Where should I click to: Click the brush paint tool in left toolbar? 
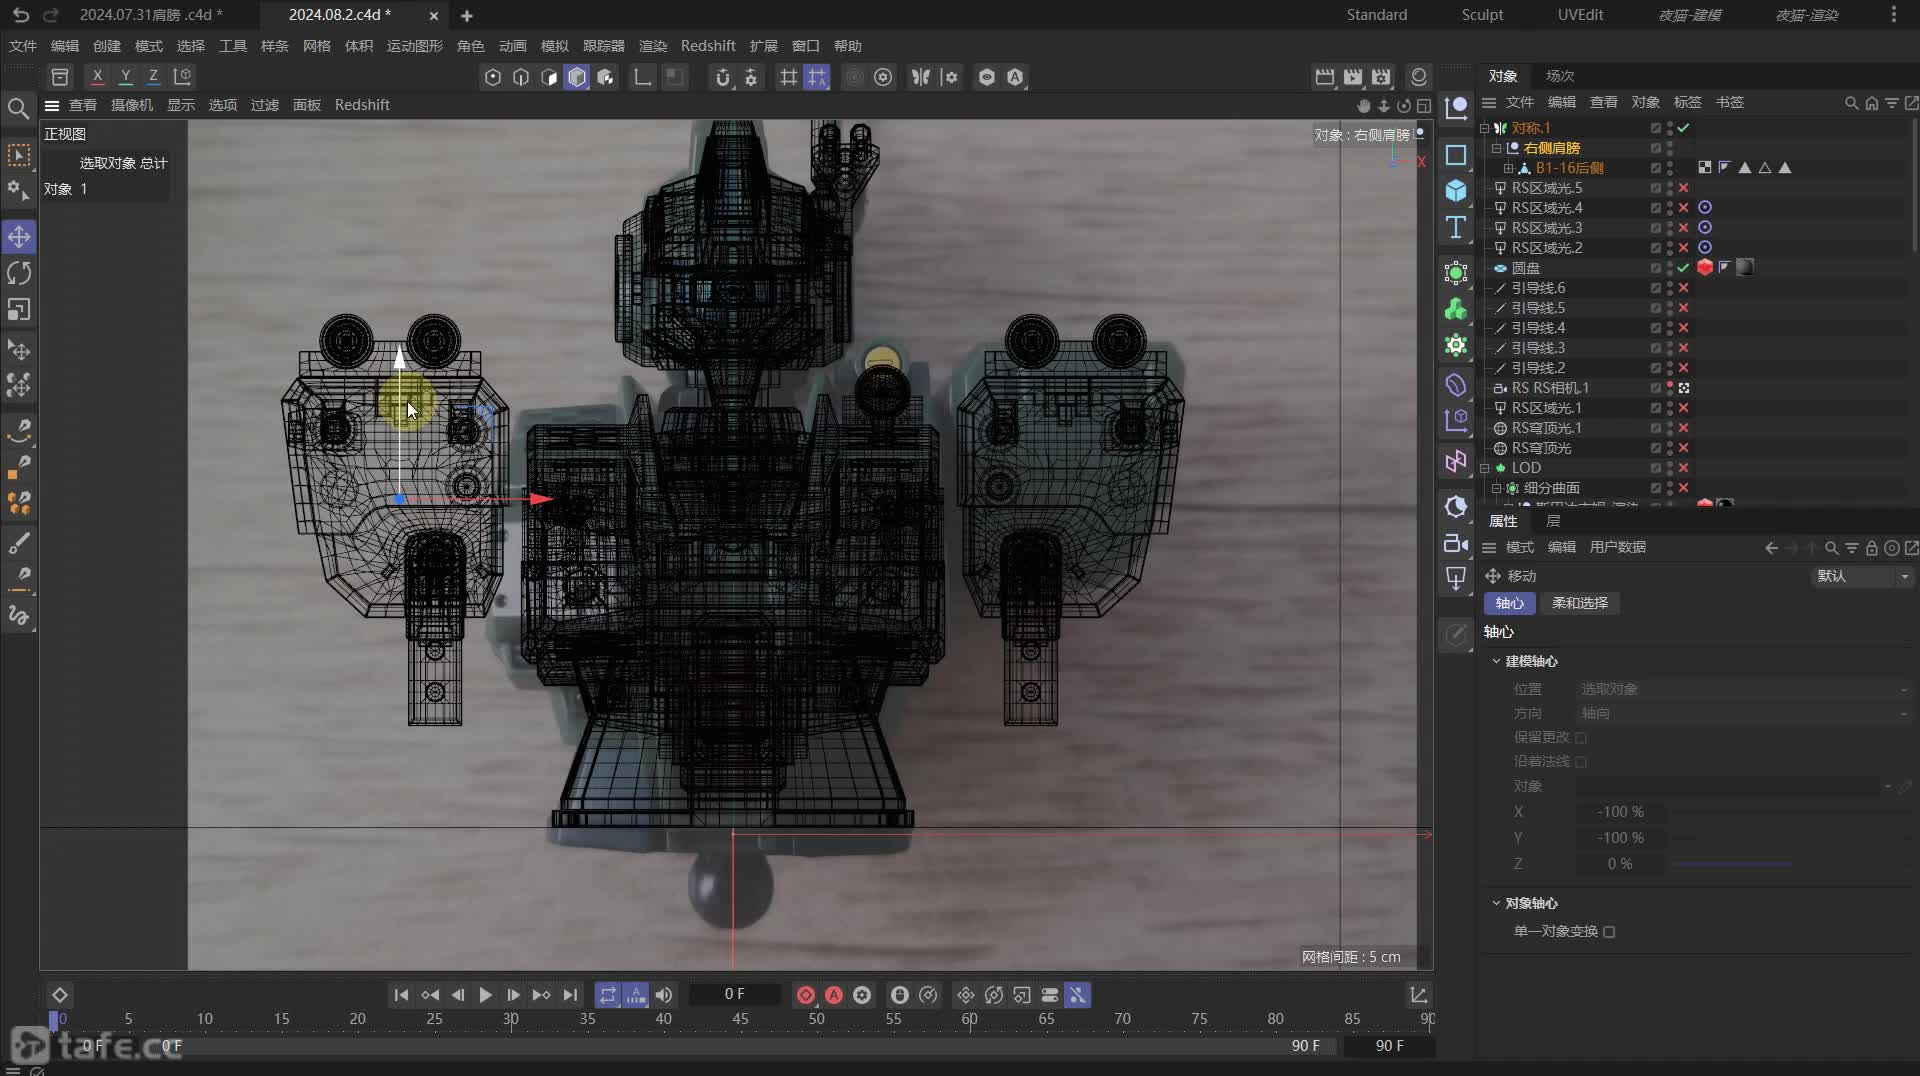tap(19, 543)
